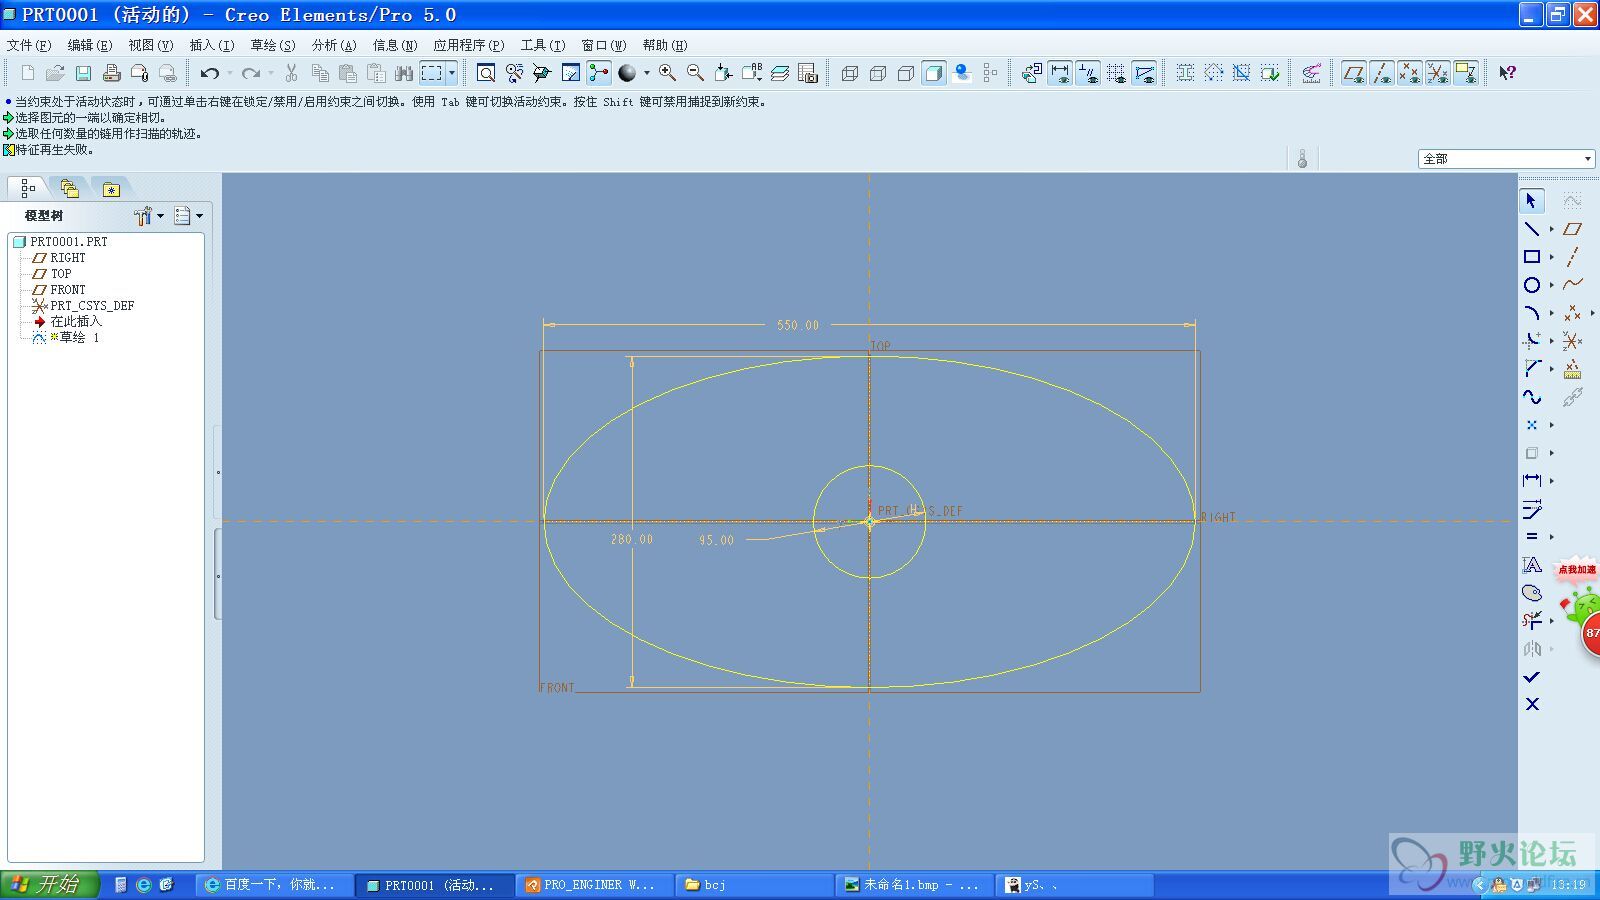This screenshot has height=900, width=1600.
Task: Select the Spline sketch tool
Action: (1531, 397)
